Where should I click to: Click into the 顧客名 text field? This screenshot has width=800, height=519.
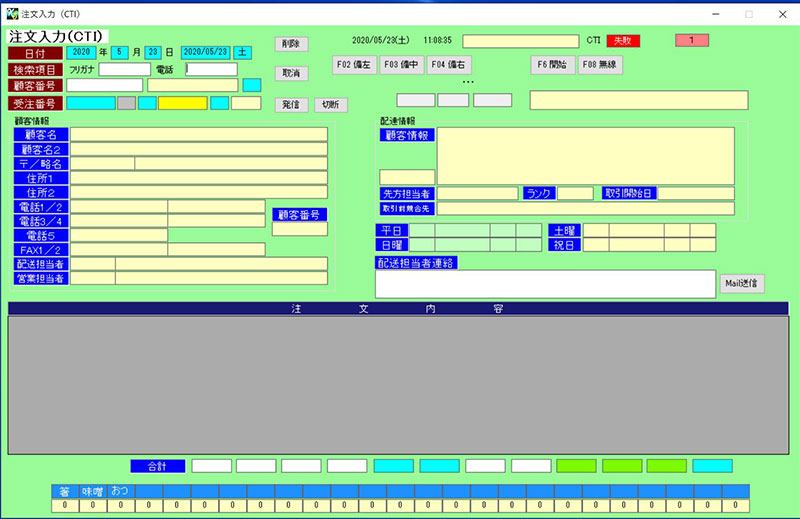point(198,134)
